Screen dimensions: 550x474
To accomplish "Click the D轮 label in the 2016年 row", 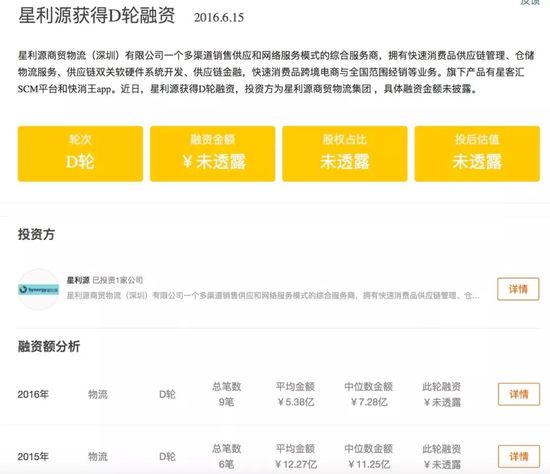I will tap(167, 394).
